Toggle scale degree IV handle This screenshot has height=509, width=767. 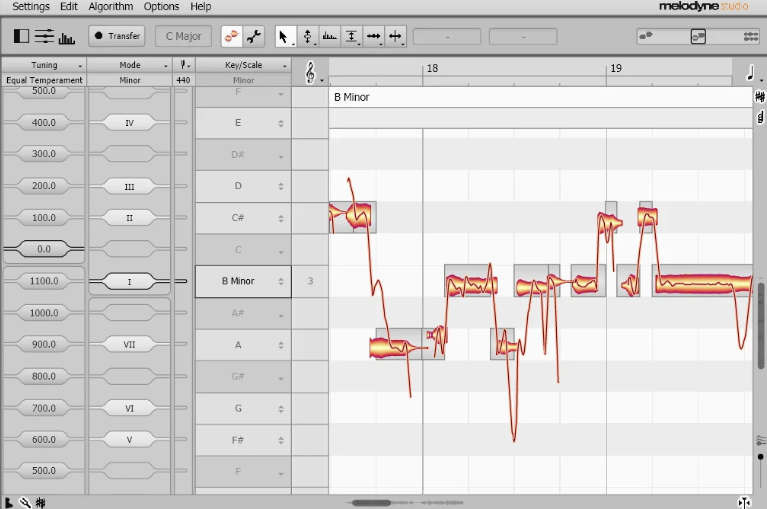pos(130,123)
